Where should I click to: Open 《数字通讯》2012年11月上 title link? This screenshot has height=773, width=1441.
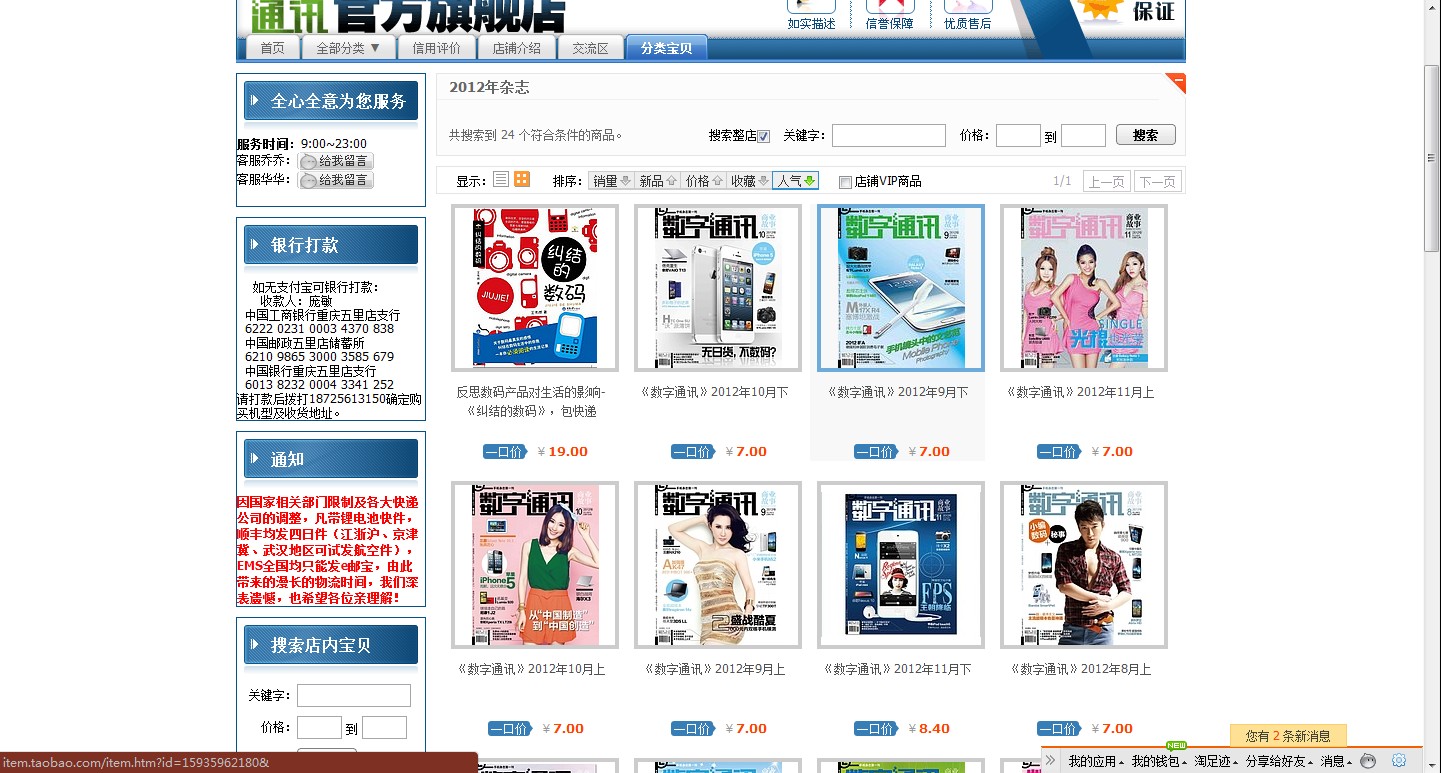[x=1080, y=393]
